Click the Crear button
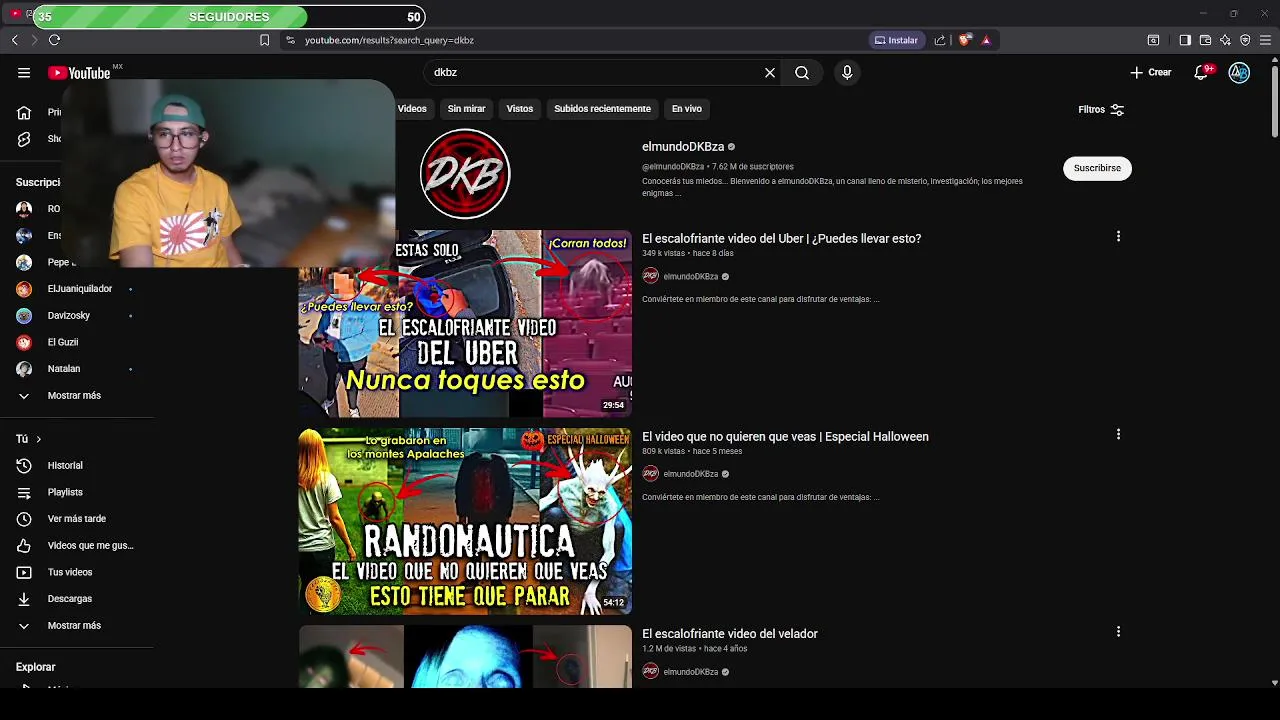This screenshot has width=1280, height=720. [x=1151, y=73]
